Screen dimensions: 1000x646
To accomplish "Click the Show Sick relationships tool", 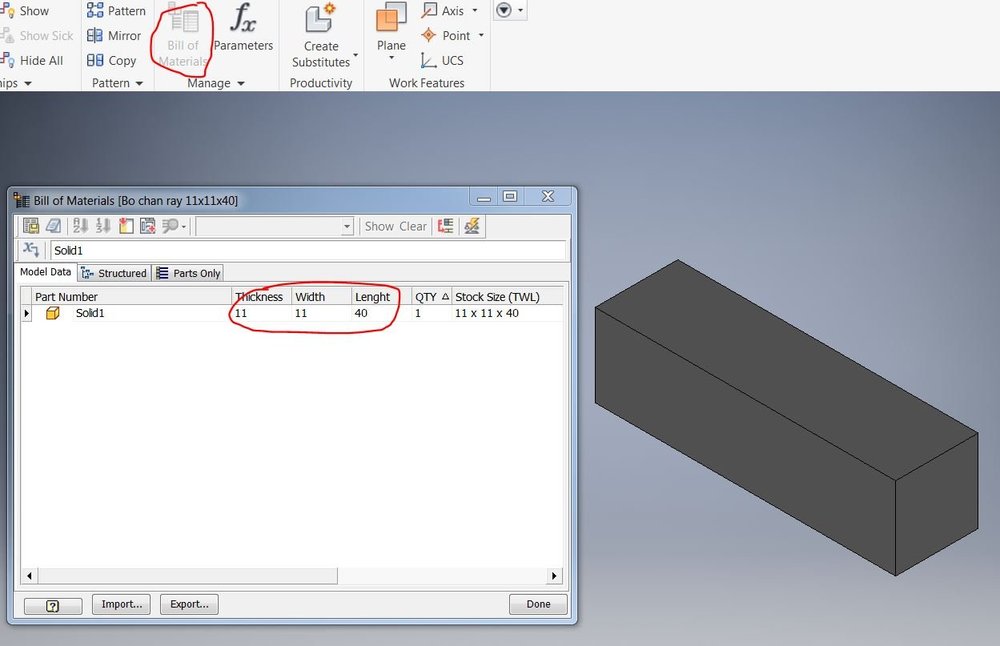I will pos(37,36).
